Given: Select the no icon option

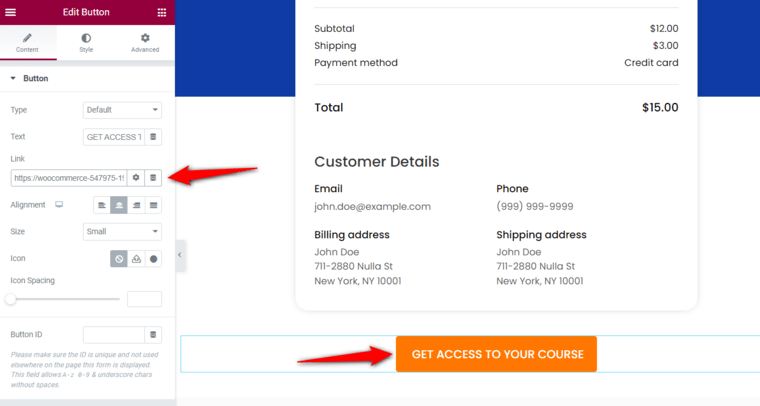Looking at the screenshot, I should click(119, 259).
